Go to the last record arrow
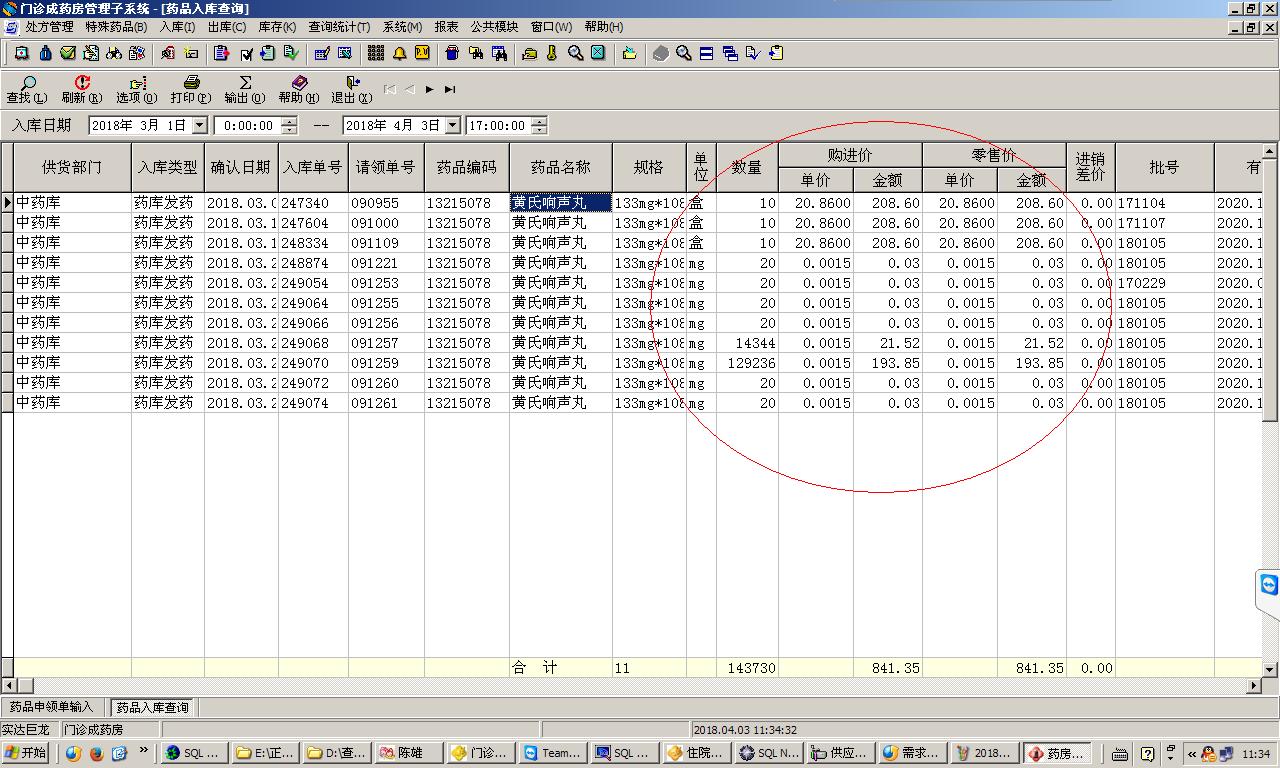This screenshot has height=768, width=1280. tap(450, 89)
